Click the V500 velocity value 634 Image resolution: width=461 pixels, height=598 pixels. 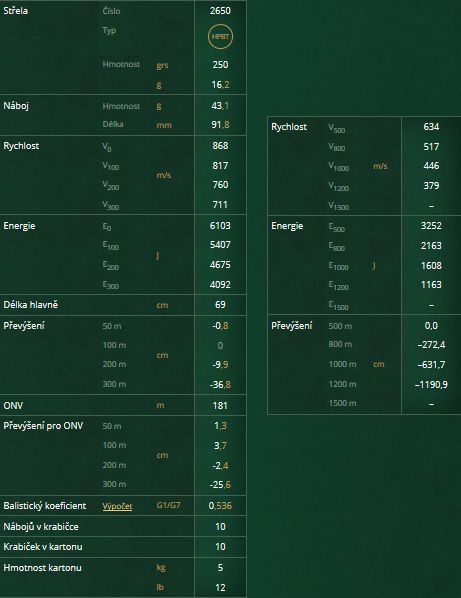tap(431, 127)
